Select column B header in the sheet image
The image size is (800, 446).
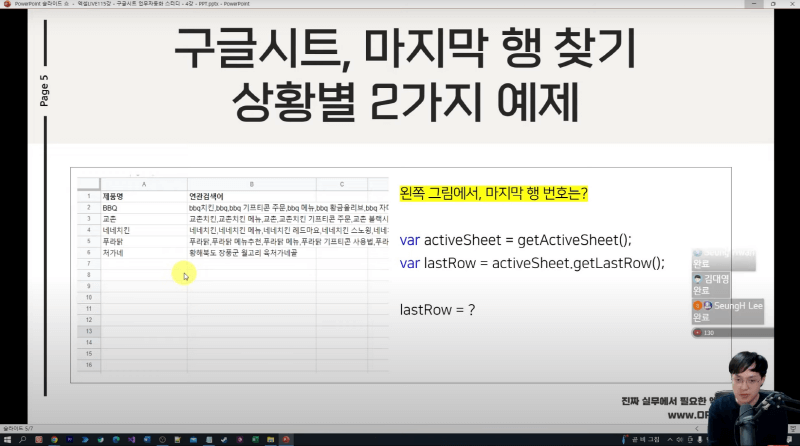tap(252, 184)
